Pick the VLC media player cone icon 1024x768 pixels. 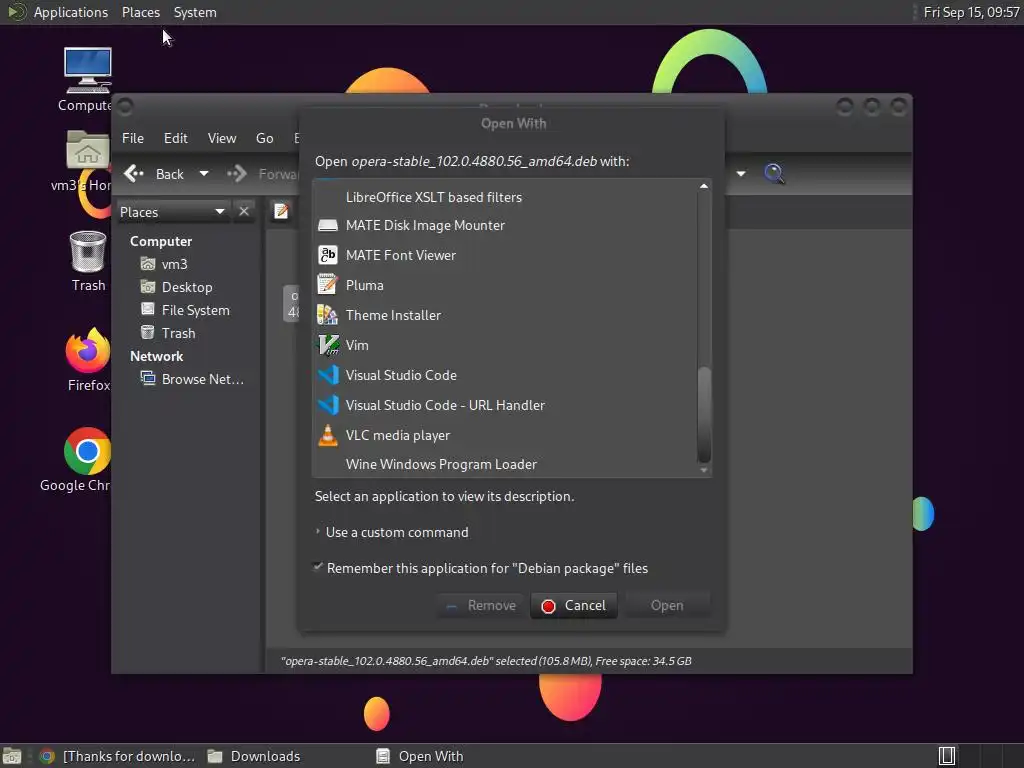coord(327,435)
